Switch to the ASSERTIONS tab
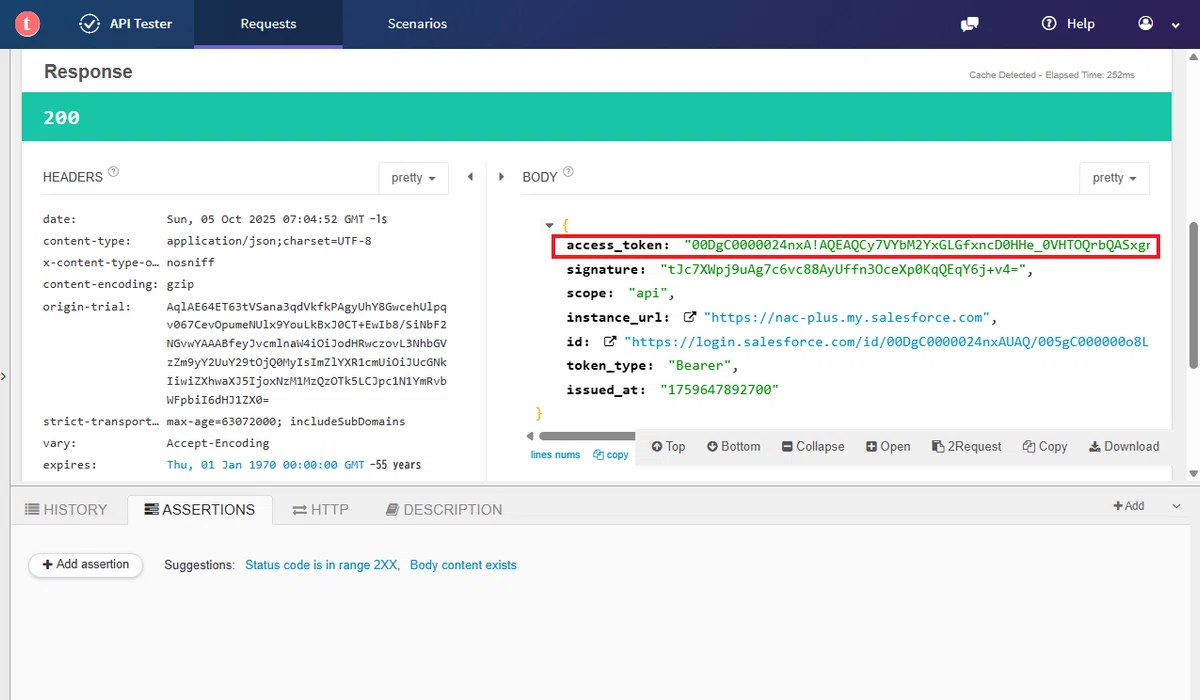The image size is (1200, 700). pos(200,510)
